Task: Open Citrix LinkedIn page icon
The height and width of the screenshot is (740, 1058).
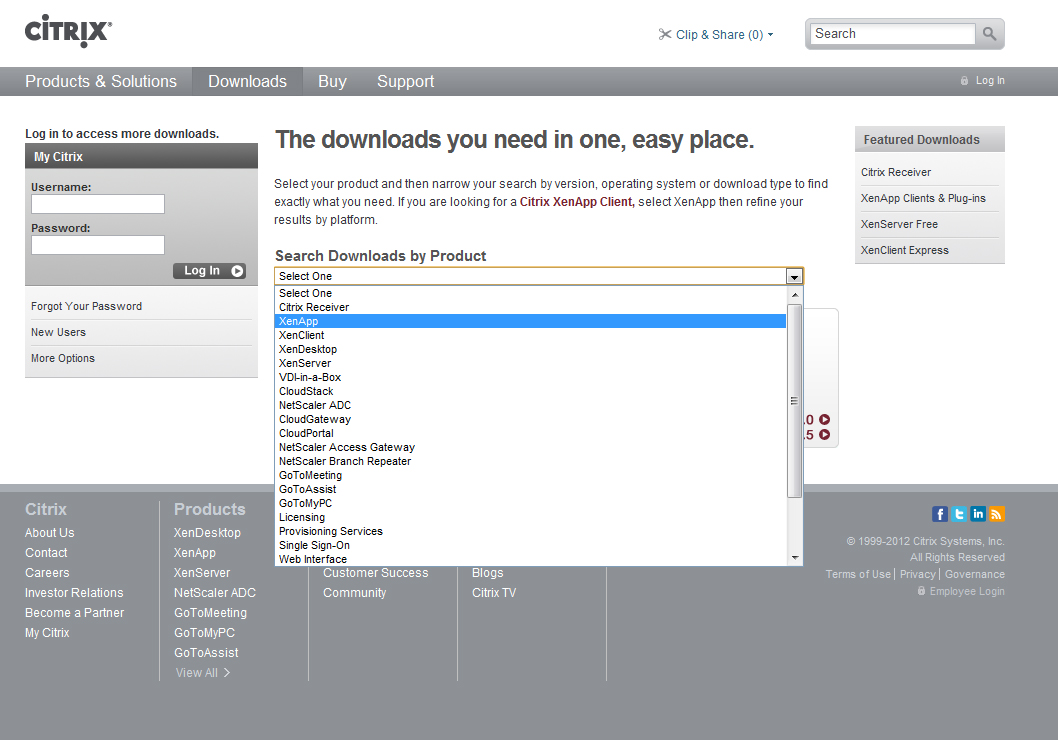Action: [978, 514]
